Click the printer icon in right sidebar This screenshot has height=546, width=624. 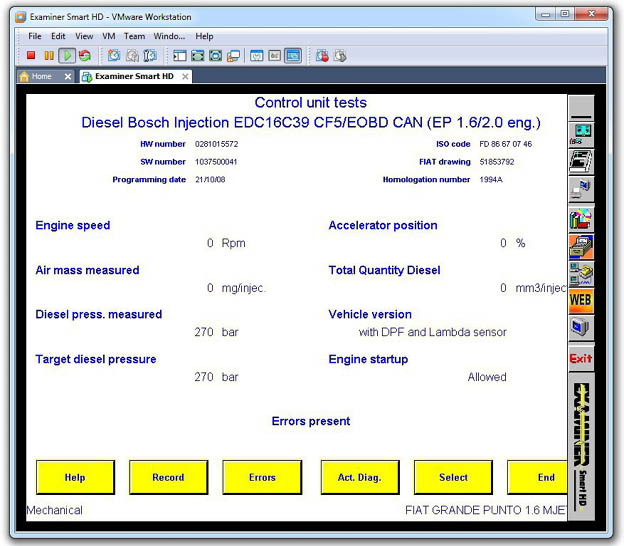coord(581,160)
